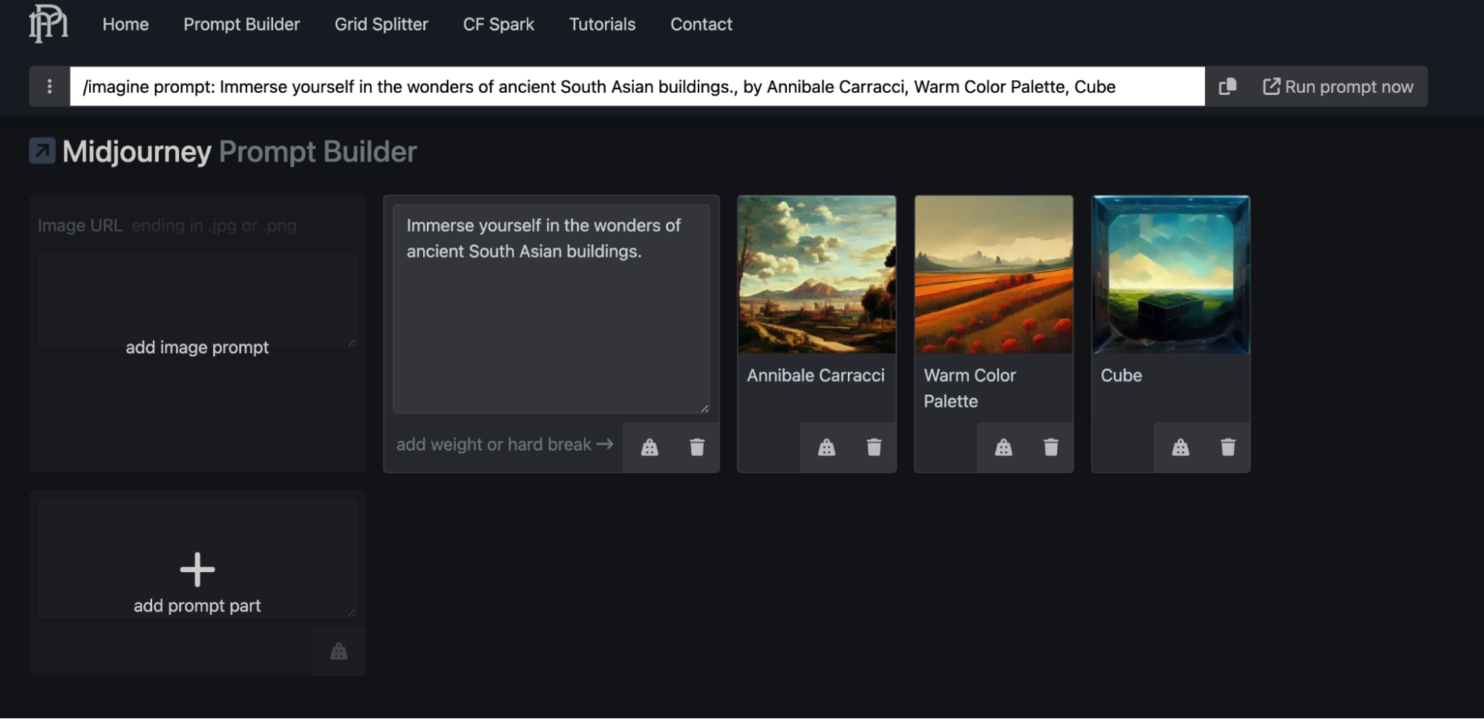Open the CF Spark page
The image size is (1484, 719).
tap(498, 24)
